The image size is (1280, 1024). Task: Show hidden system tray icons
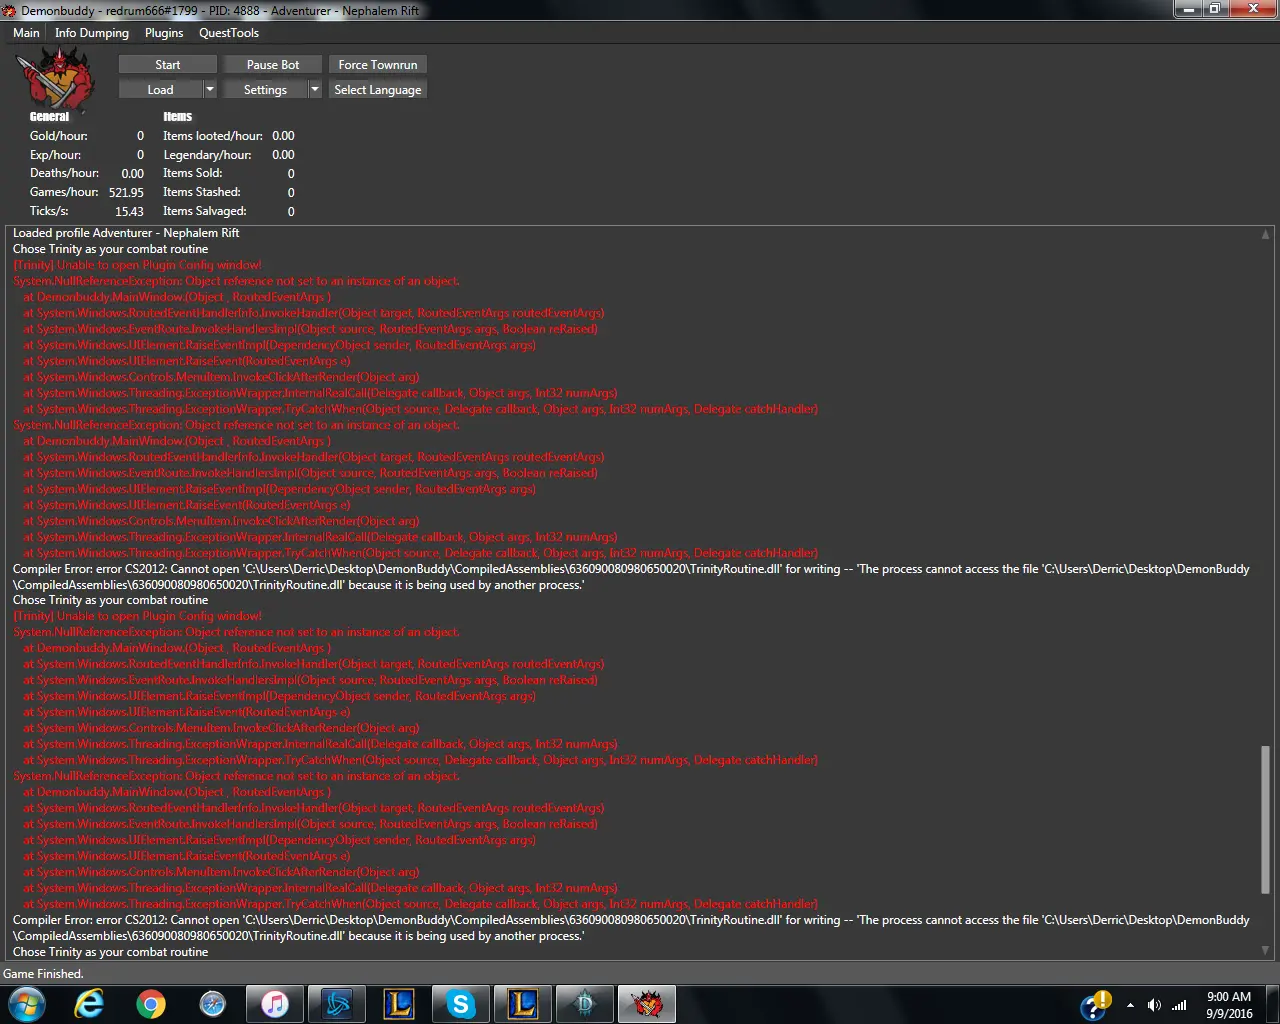[x=1130, y=1005]
